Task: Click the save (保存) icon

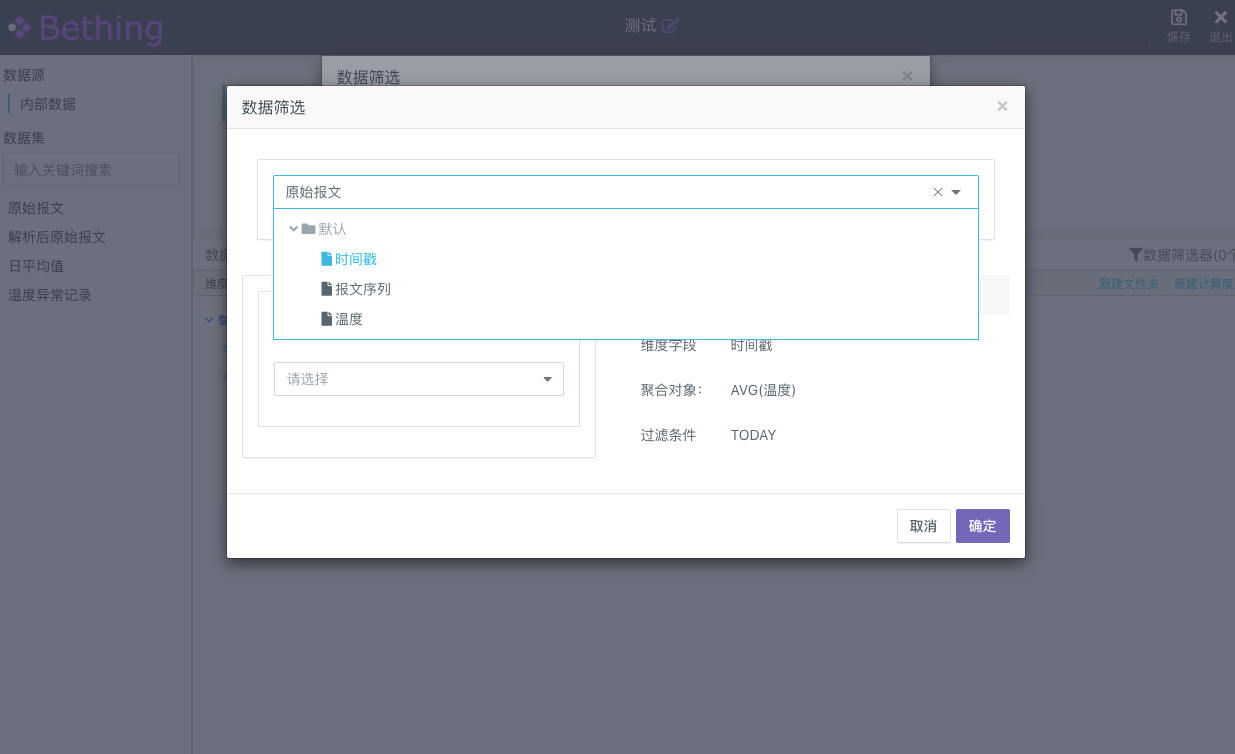Action: (1179, 18)
